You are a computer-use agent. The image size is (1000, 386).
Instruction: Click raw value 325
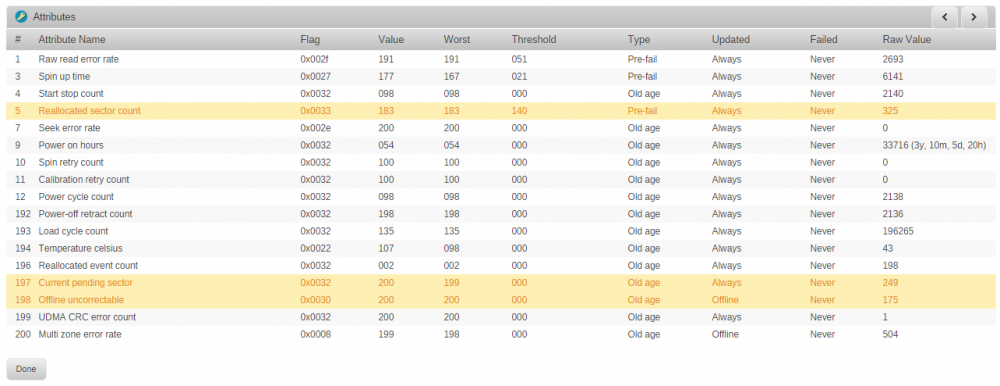(x=890, y=111)
